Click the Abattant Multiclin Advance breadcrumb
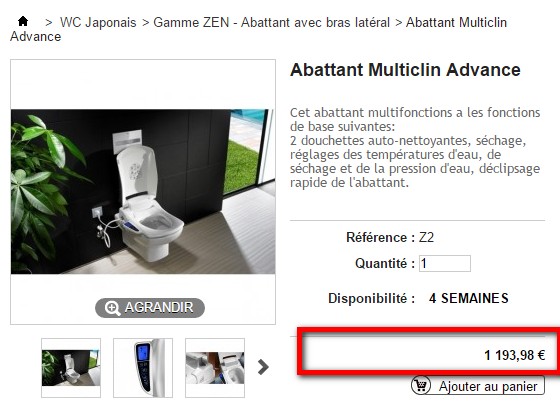560x418 pixels. 258,29
